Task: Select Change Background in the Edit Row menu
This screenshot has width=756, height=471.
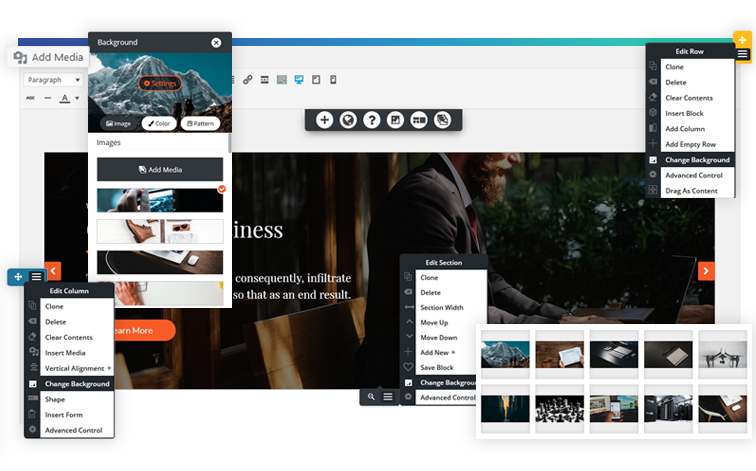Action: pyautogui.click(x=698, y=160)
